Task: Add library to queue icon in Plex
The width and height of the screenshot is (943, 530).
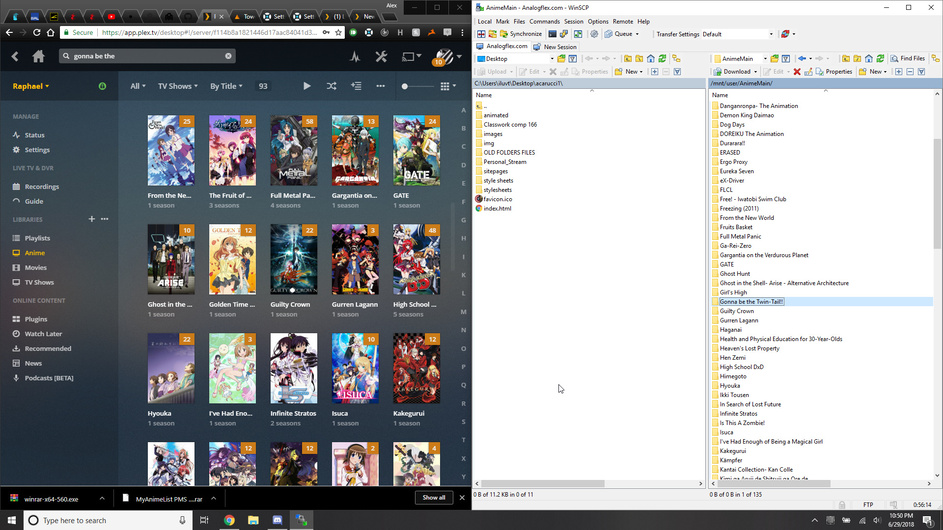Action: (x=356, y=86)
